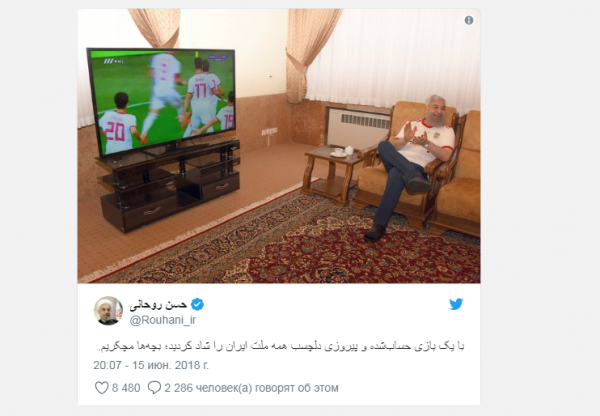Image resolution: width=600 pixels, height=416 pixels.
Task: Click the Persian tweet text
Action: [x=282, y=347]
